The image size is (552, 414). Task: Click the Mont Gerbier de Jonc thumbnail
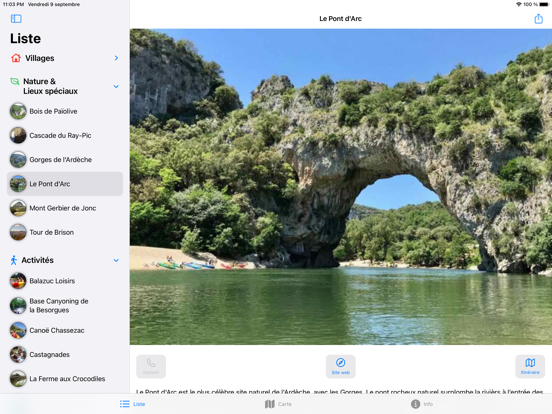[x=18, y=208]
